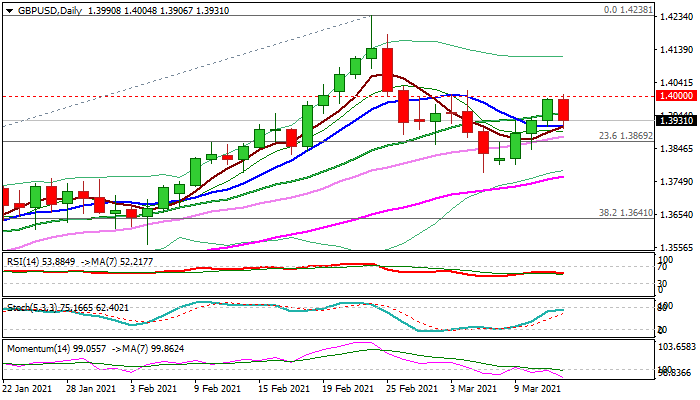The image size is (700, 400).
Task: Click the 22 Jan 2021 date label
Action: (29, 388)
